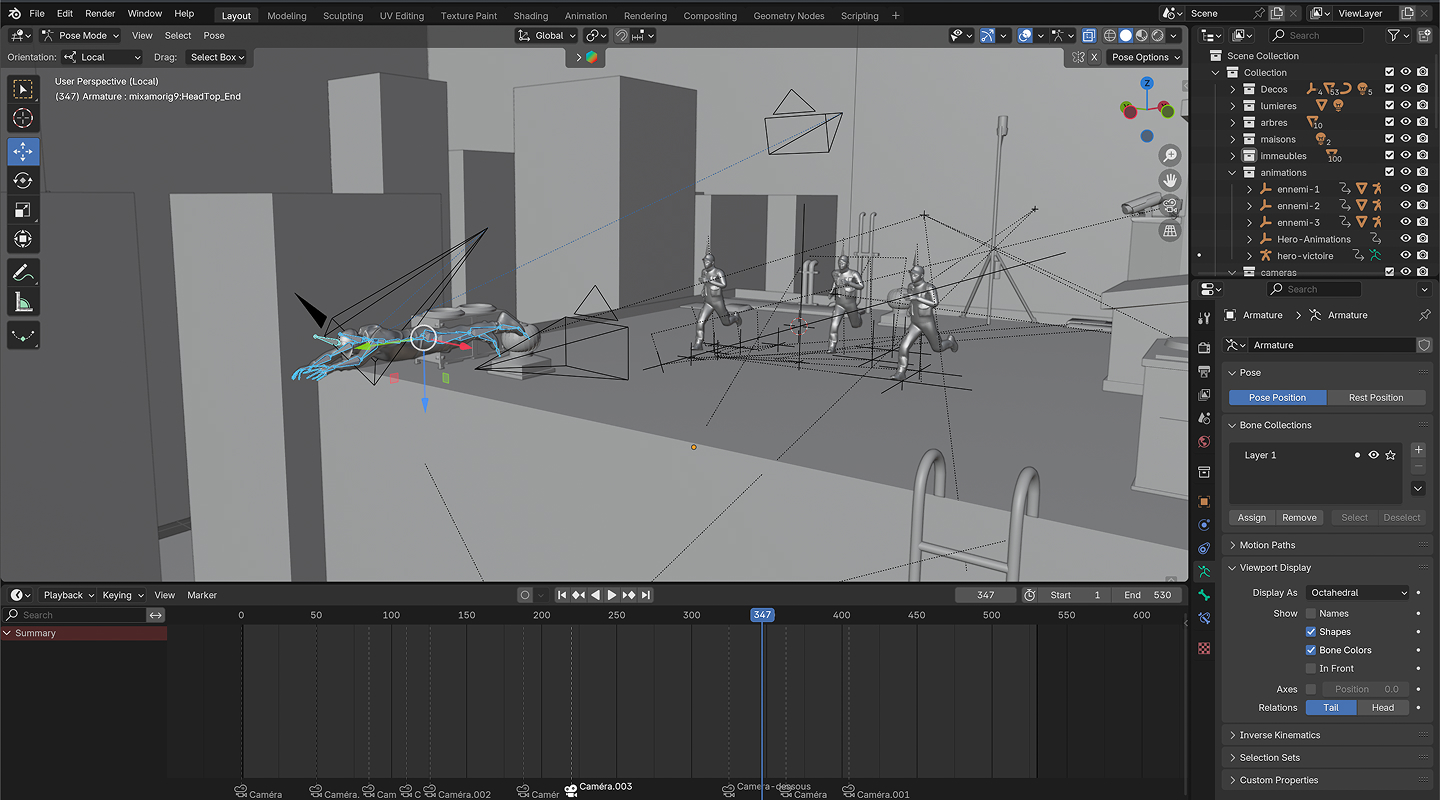Image resolution: width=1440 pixels, height=800 pixels.
Task: Select the Measure tool
Action: tap(23, 302)
